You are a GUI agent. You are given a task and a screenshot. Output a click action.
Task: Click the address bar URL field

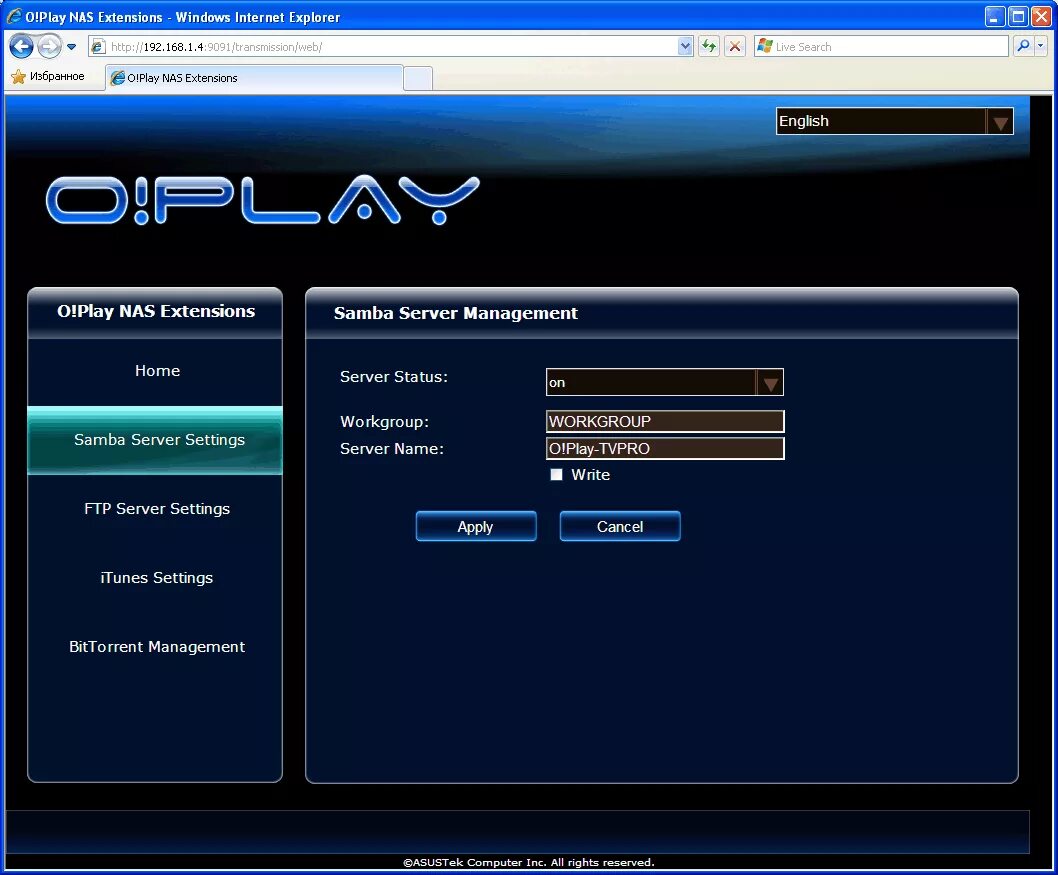coord(392,47)
